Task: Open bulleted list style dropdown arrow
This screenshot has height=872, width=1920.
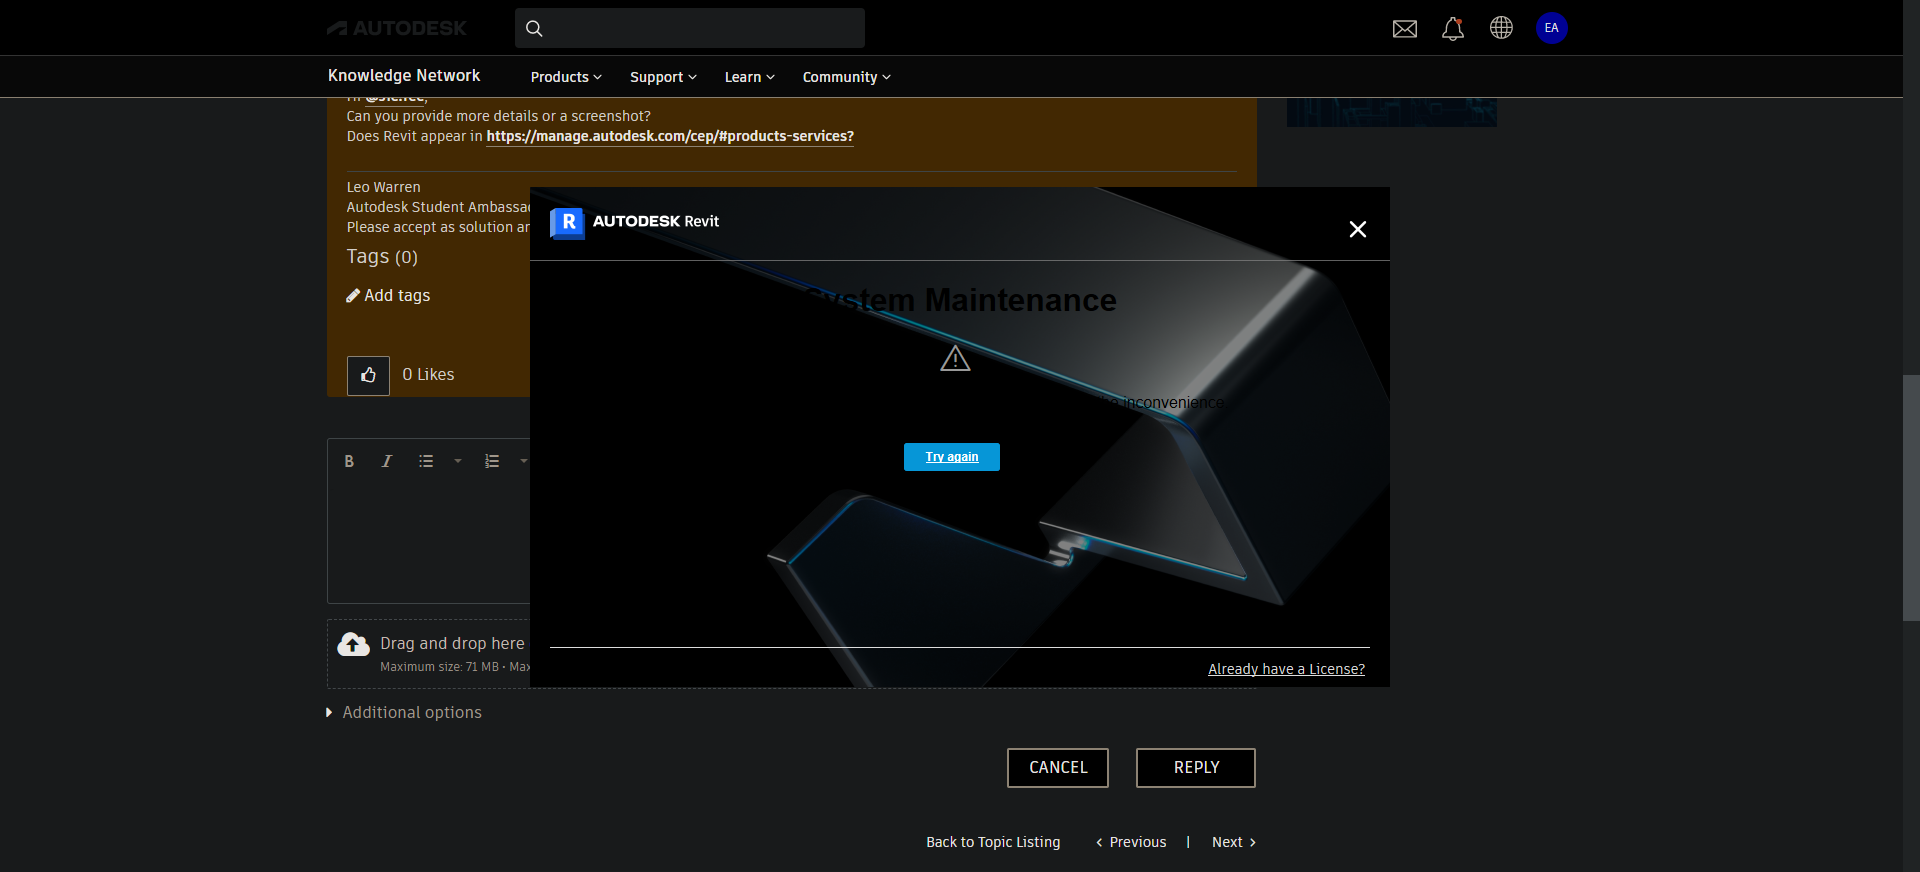Action: pos(458,461)
